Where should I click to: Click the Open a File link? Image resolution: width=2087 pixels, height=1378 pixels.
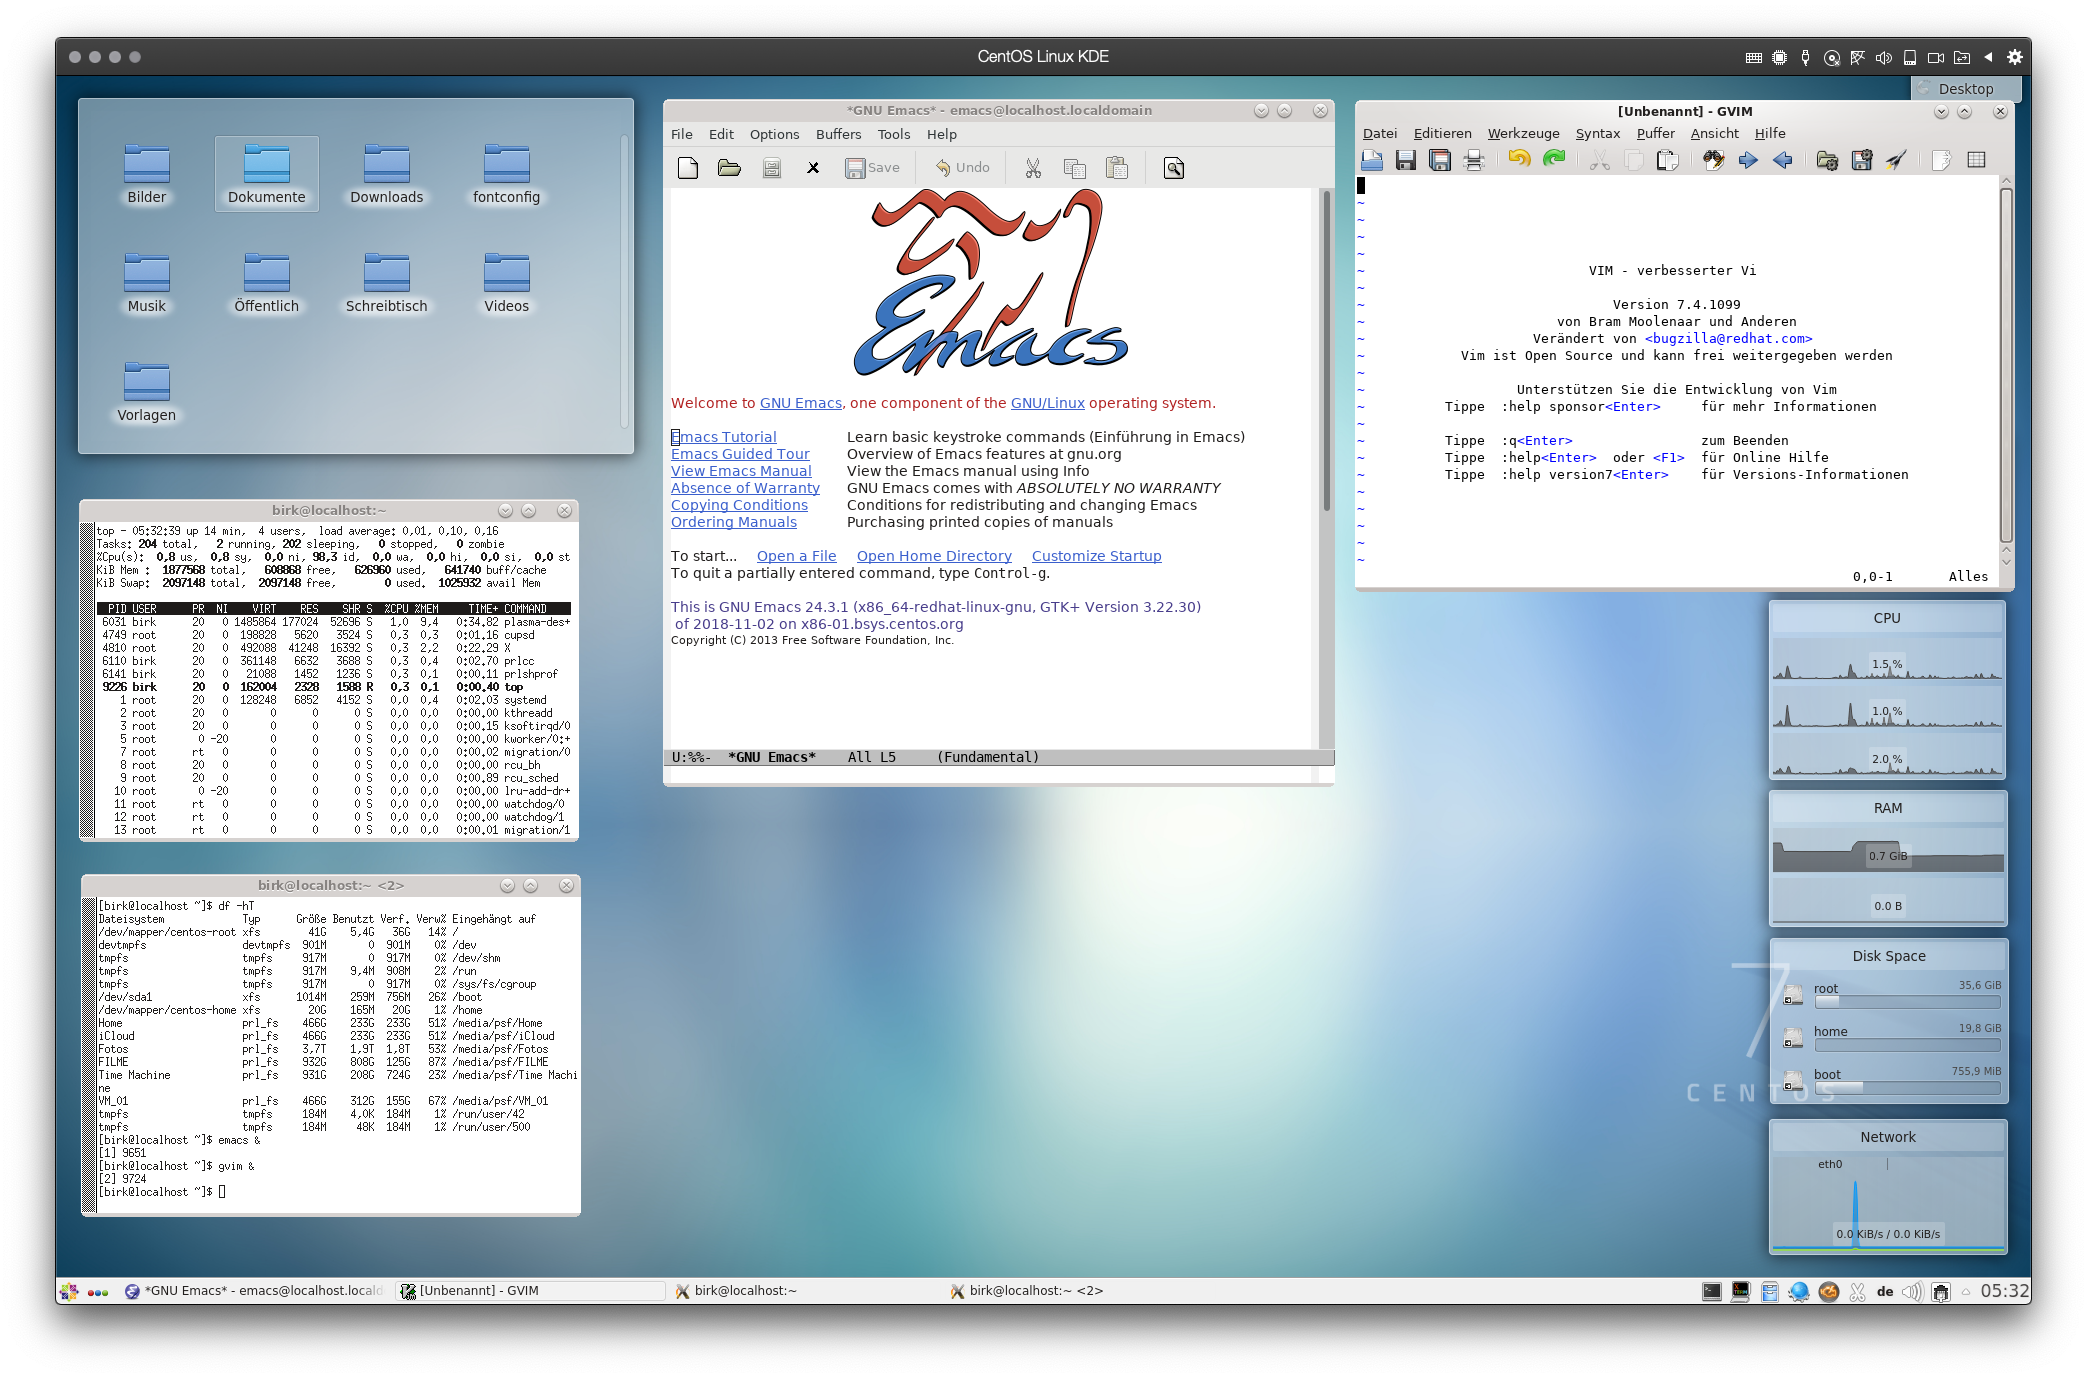(x=796, y=556)
